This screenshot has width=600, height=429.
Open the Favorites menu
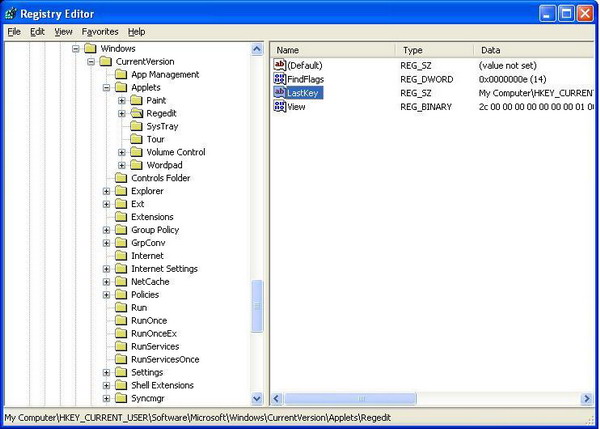[x=100, y=32]
